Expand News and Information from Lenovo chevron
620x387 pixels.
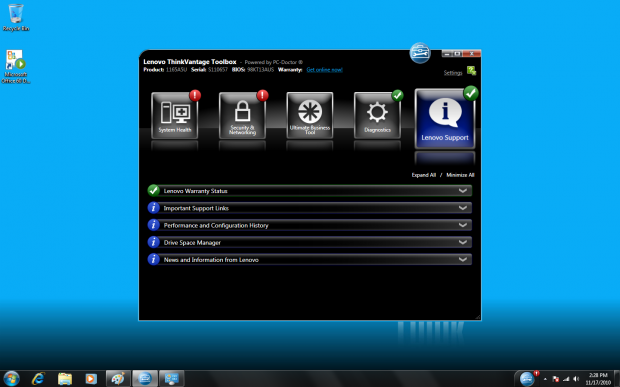click(x=463, y=260)
